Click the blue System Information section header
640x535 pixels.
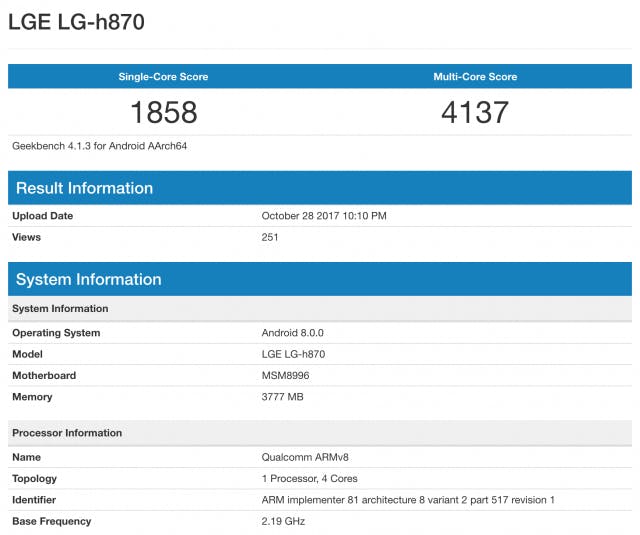pos(320,279)
